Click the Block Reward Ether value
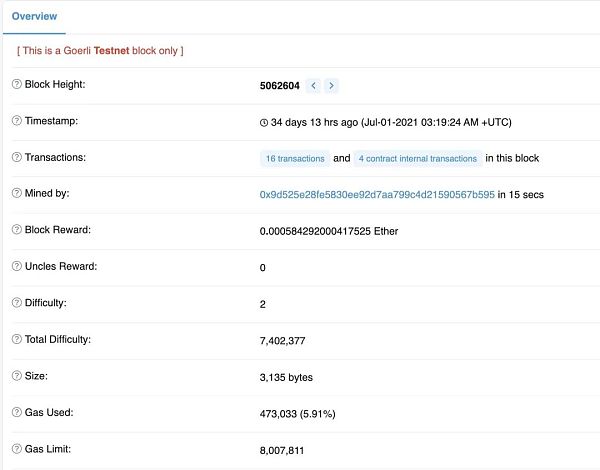 click(x=329, y=231)
